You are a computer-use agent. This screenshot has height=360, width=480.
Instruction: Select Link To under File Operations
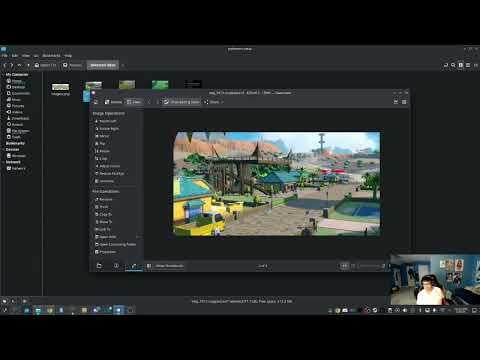[x=103, y=229]
